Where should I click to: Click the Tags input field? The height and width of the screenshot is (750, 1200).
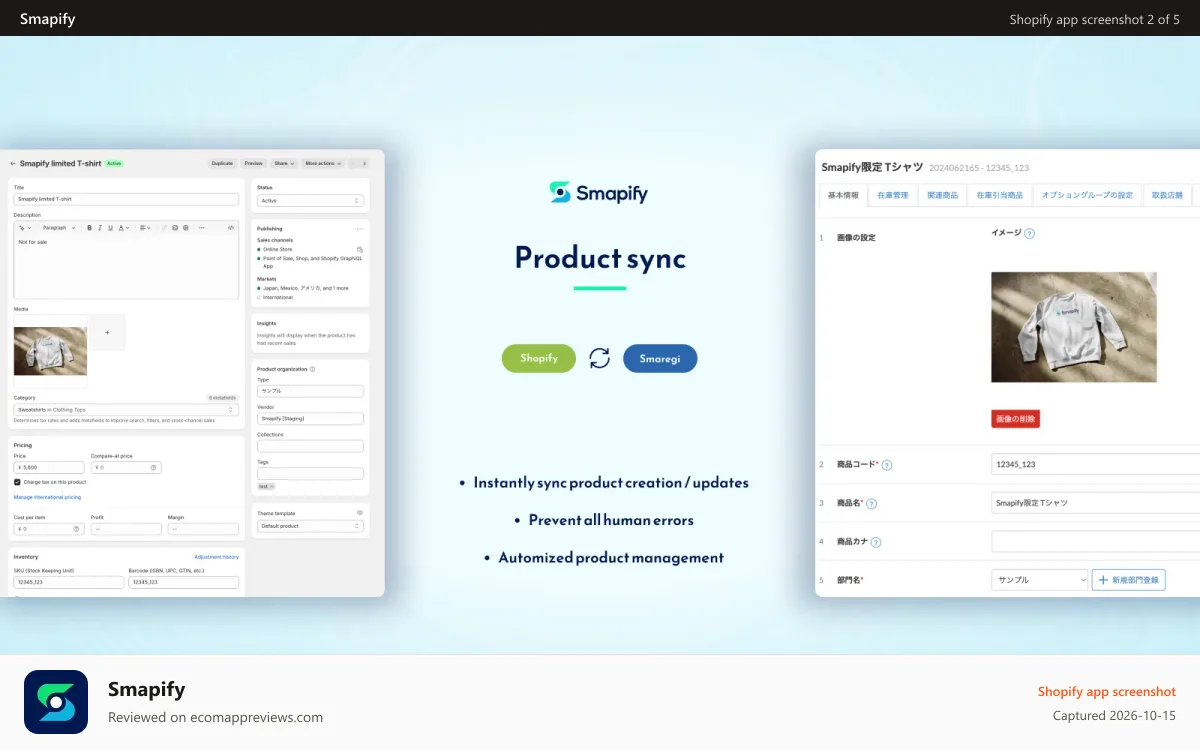point(310,473)
